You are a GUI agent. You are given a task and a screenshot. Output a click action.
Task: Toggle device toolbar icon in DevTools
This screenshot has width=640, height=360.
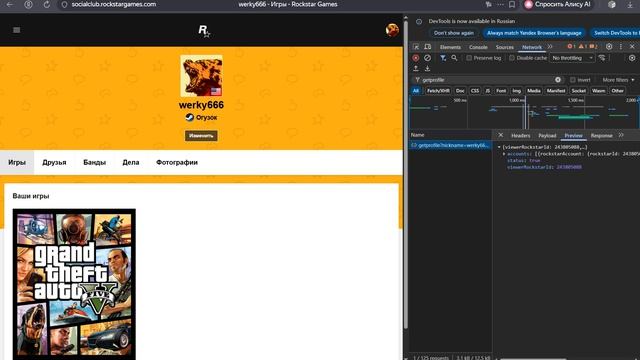(427, 47)
